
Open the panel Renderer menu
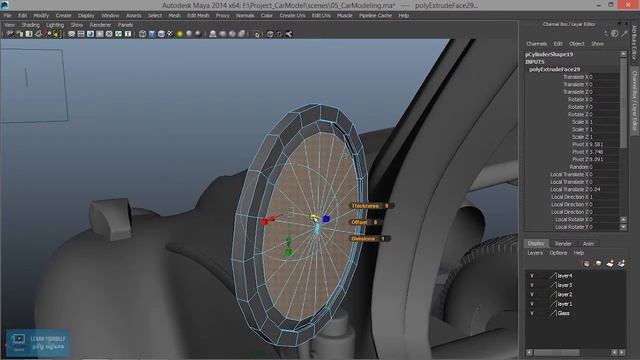point(100,25)
